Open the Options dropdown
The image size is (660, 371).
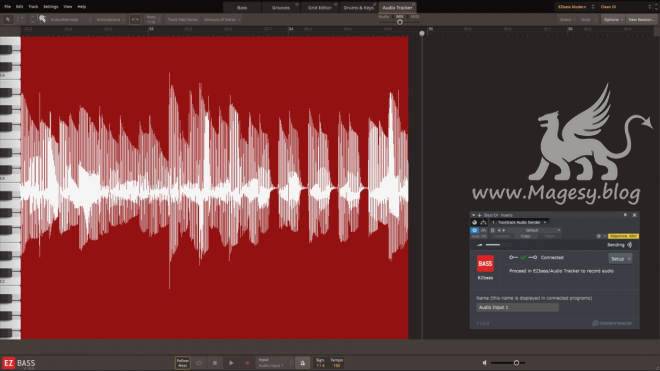coord(612,19)
